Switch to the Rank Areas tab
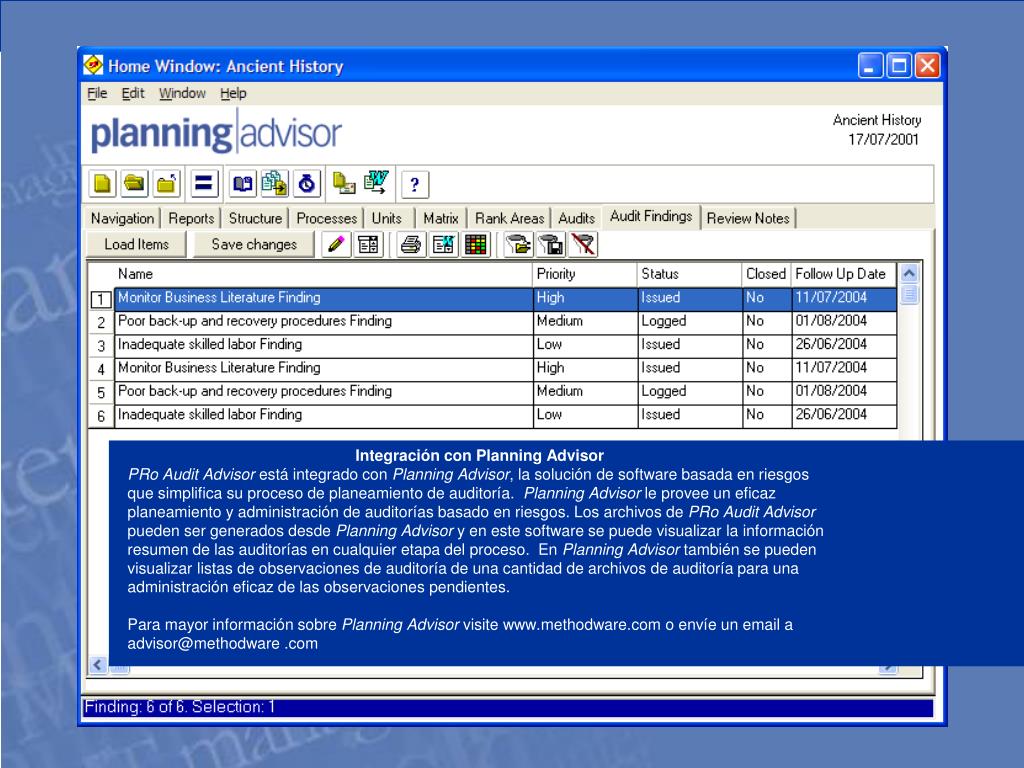The height and width of the screenshot is (768, 1024). pyautogui.click(x=509, y=218)
